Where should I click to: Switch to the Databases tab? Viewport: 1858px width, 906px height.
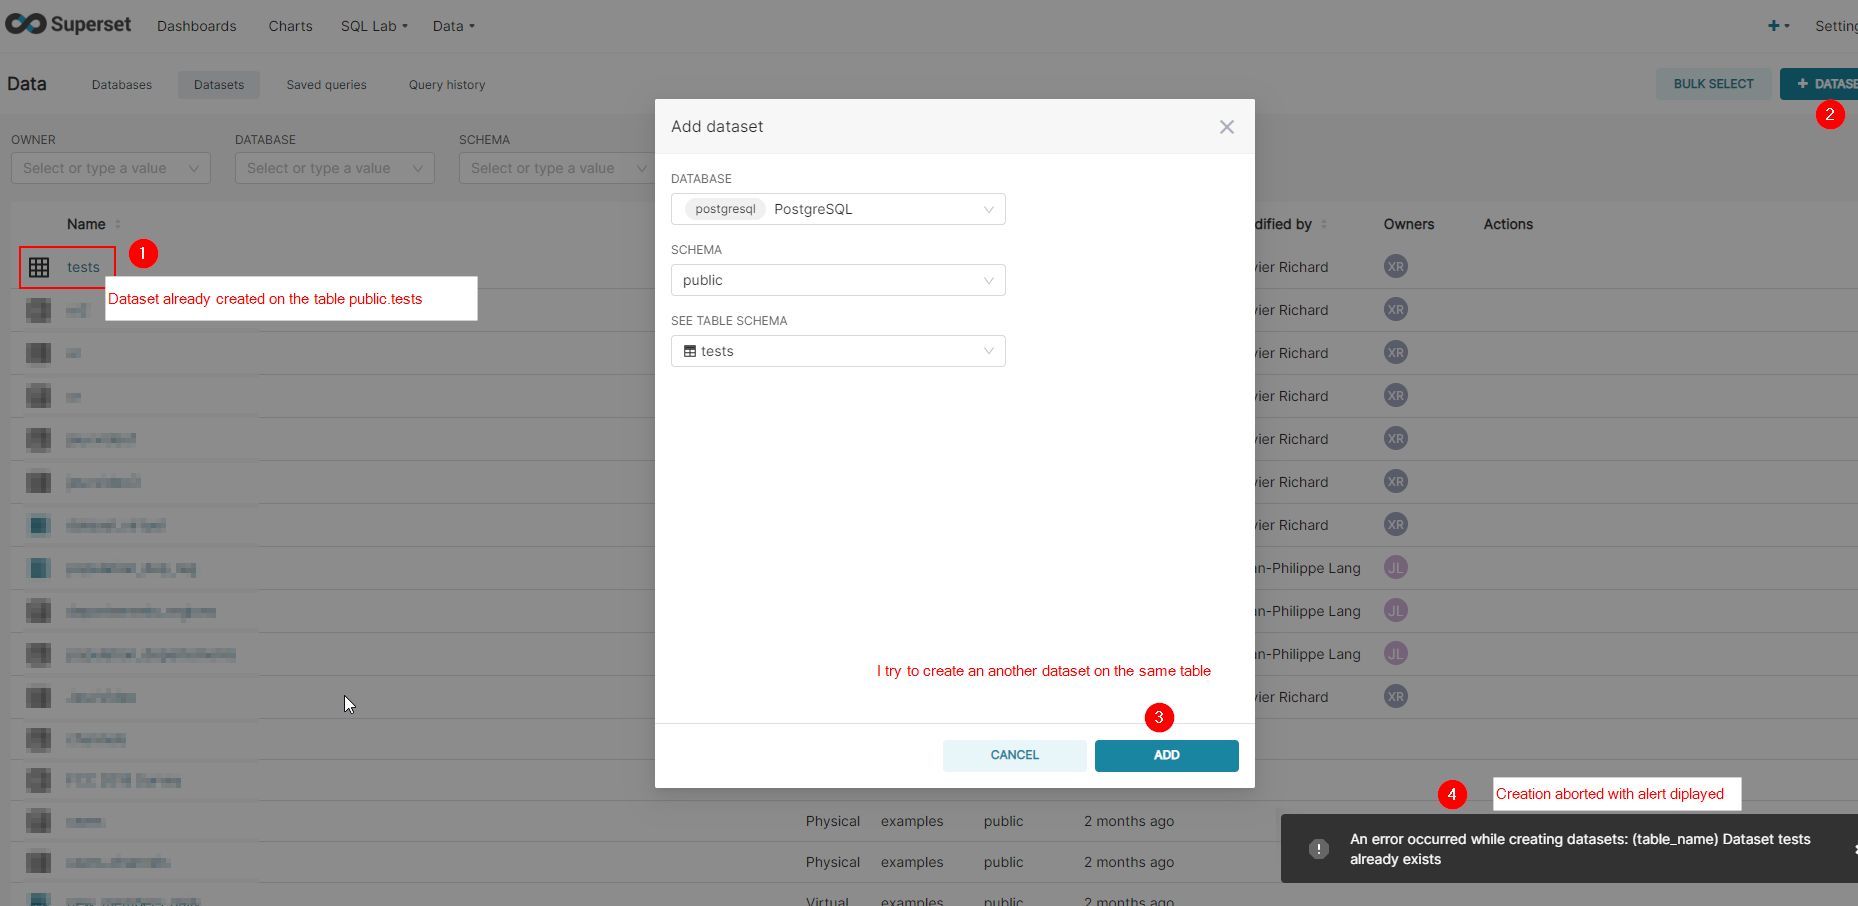[x=121, y=85]
